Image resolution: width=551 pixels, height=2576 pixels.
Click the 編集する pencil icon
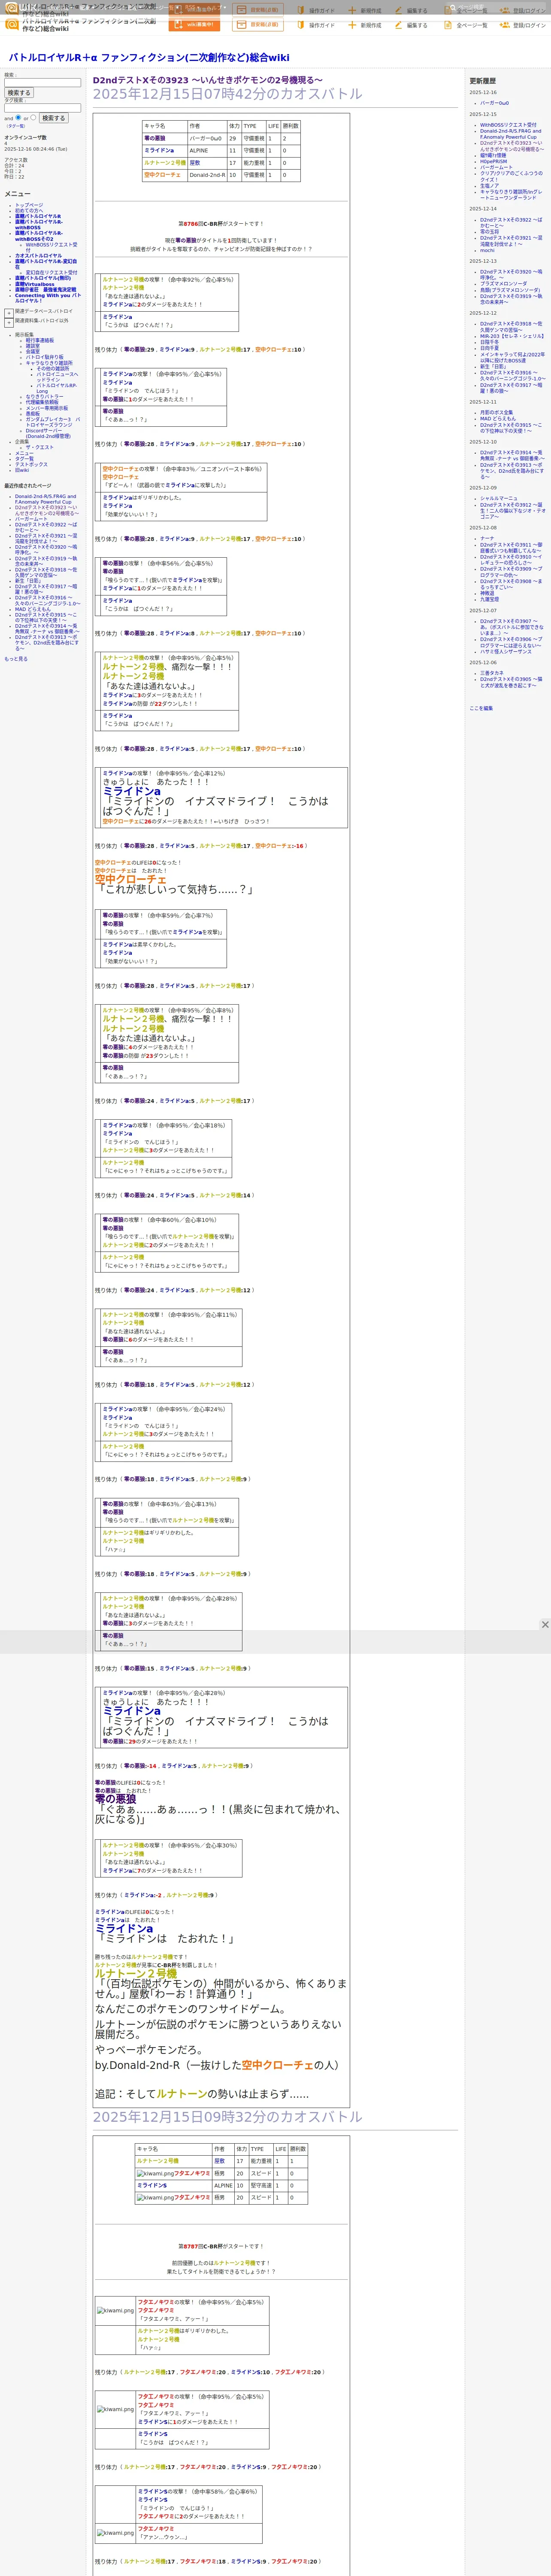398,25
